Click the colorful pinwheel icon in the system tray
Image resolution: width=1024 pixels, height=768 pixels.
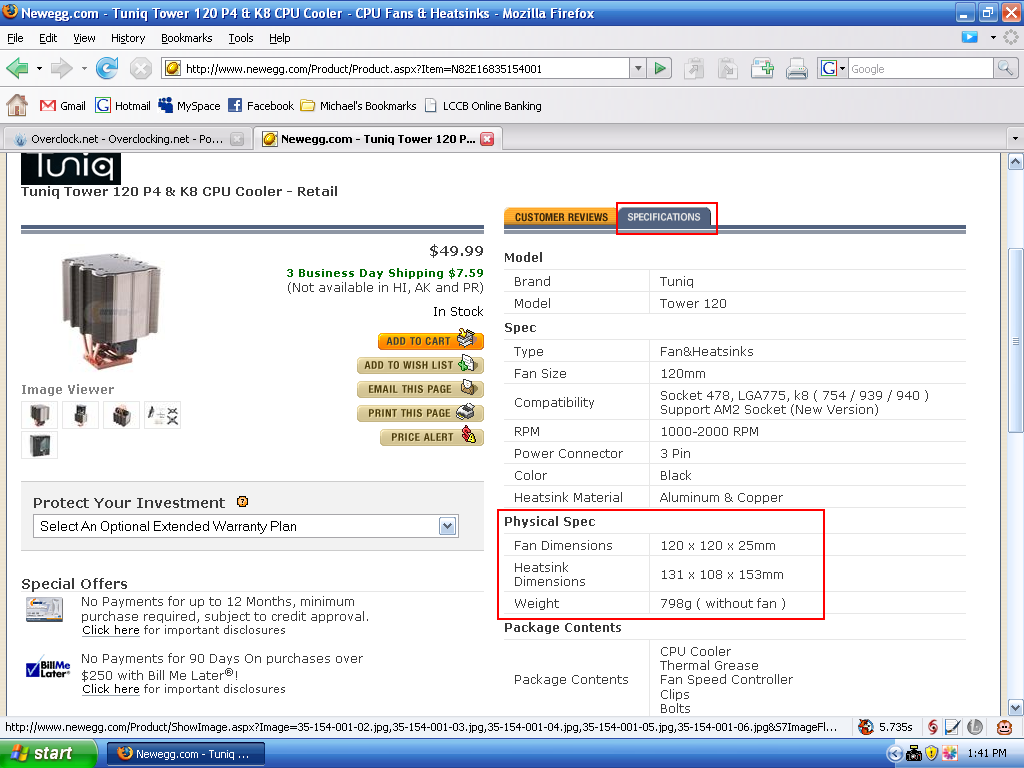[x=949, y=754]
